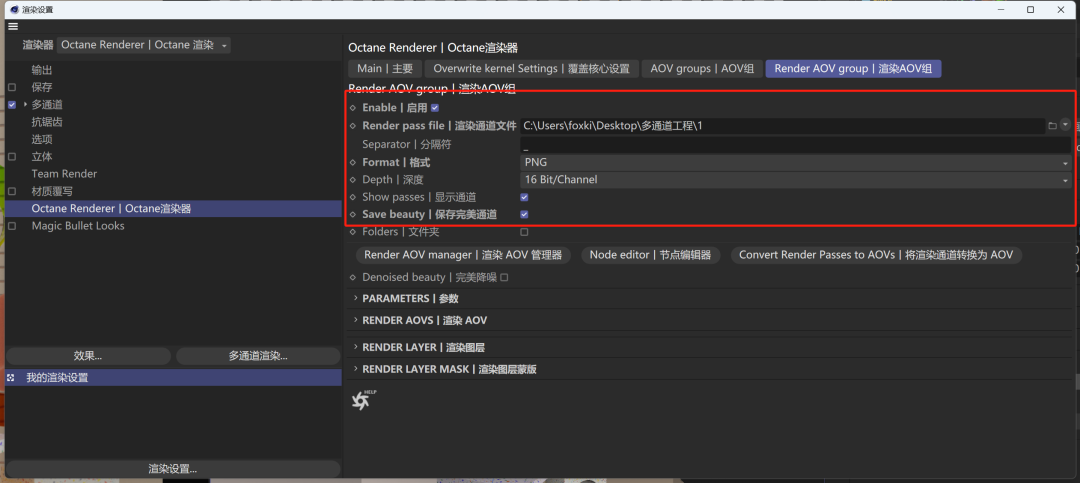Expand the 多通道 tree arrow

click(x=25, y=105)
